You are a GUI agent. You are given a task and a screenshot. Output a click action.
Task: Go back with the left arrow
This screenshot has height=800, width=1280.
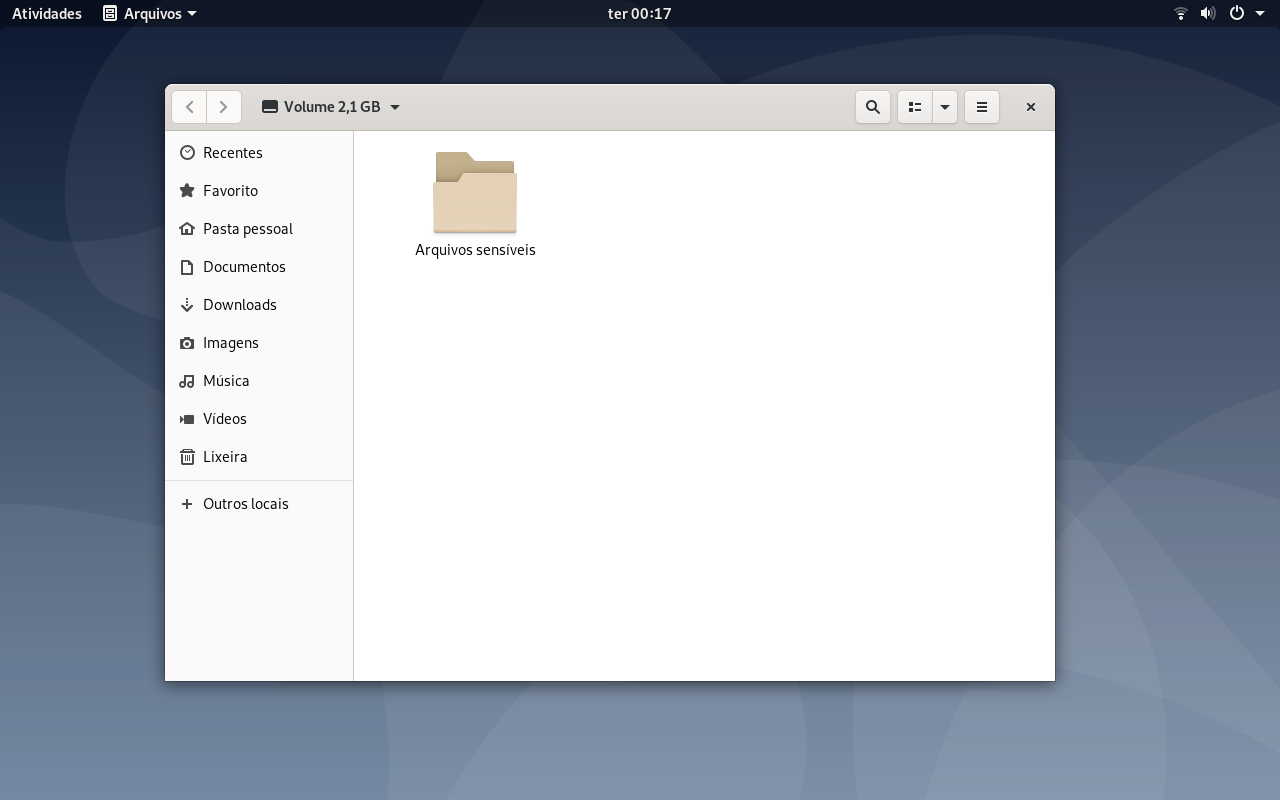[189, 107]
